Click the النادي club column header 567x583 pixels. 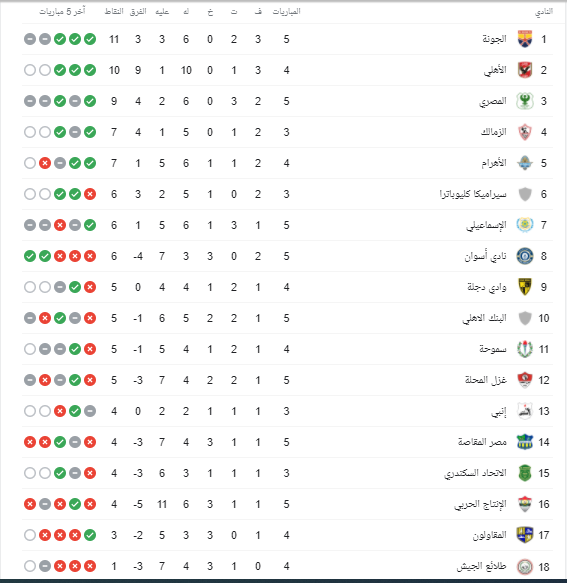point(544,12)
